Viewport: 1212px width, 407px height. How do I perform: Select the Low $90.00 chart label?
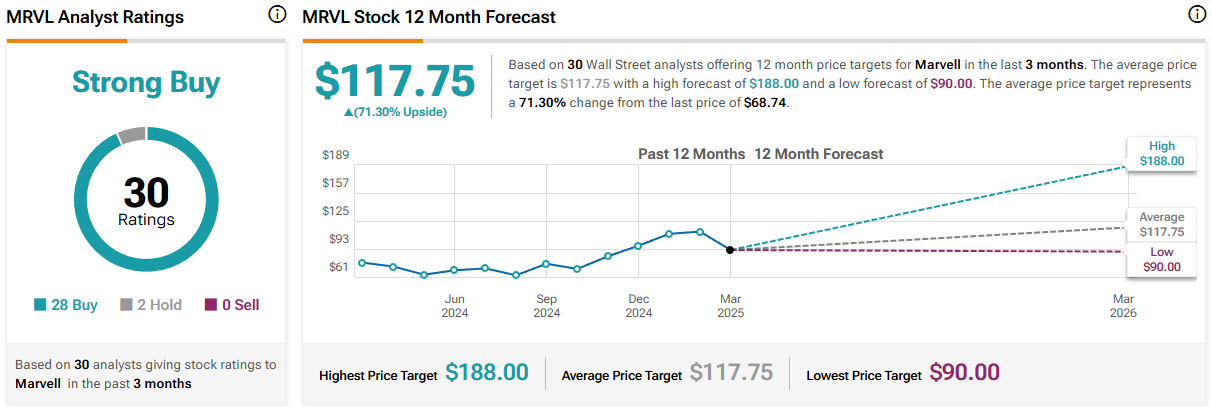1162,259
